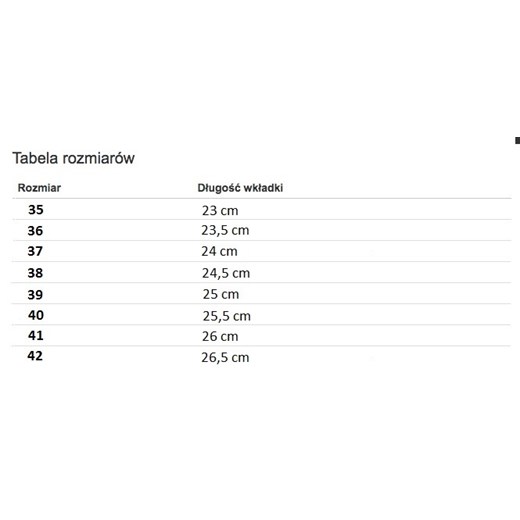Click size 40 in the table
520x520 pixels.
click(x=36, y=315)
